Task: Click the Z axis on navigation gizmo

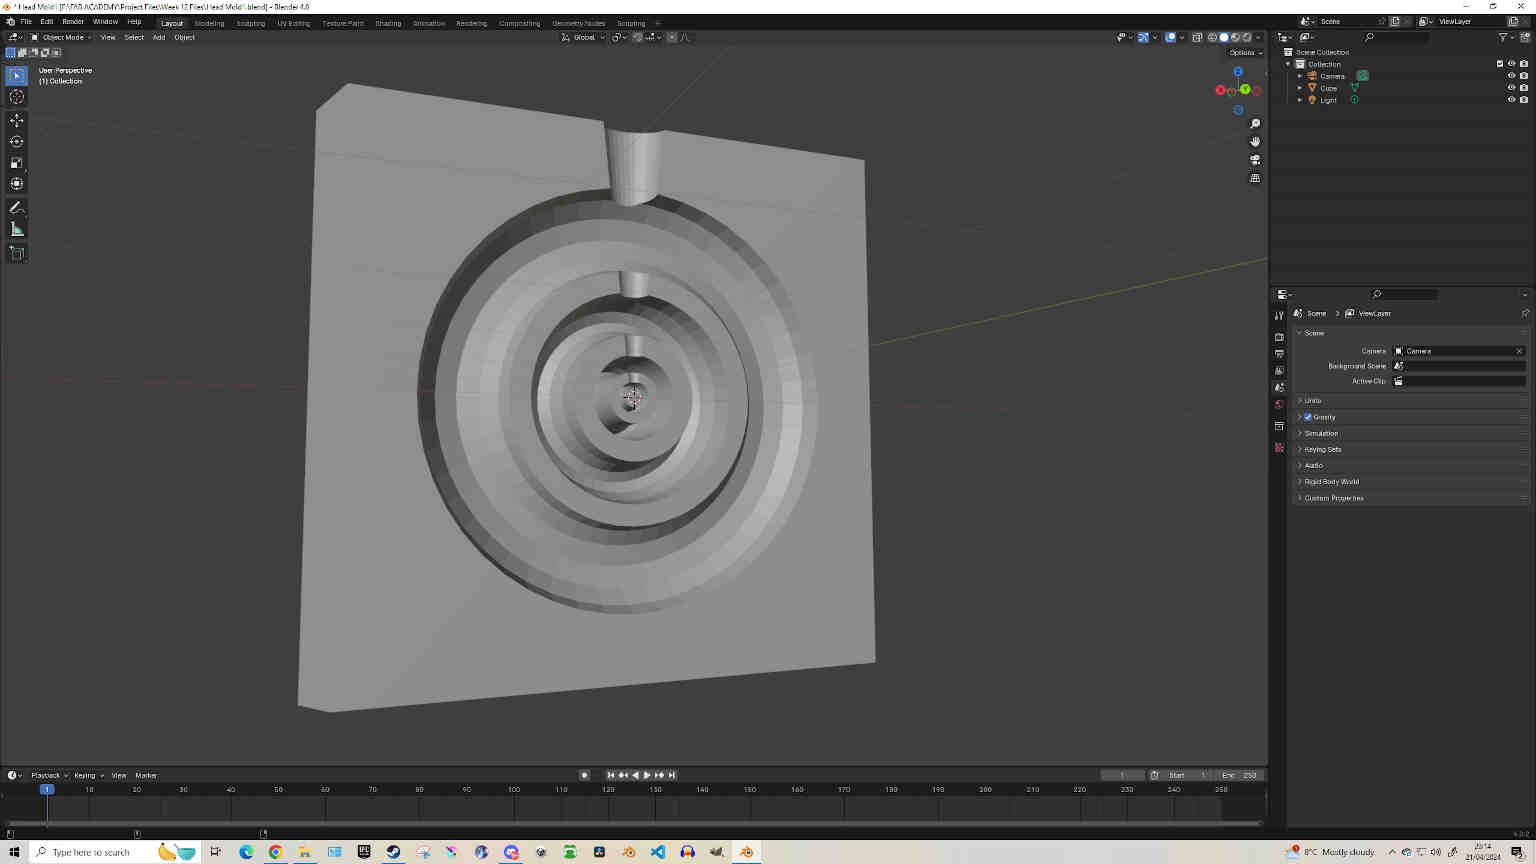Action: point(1238,72)
